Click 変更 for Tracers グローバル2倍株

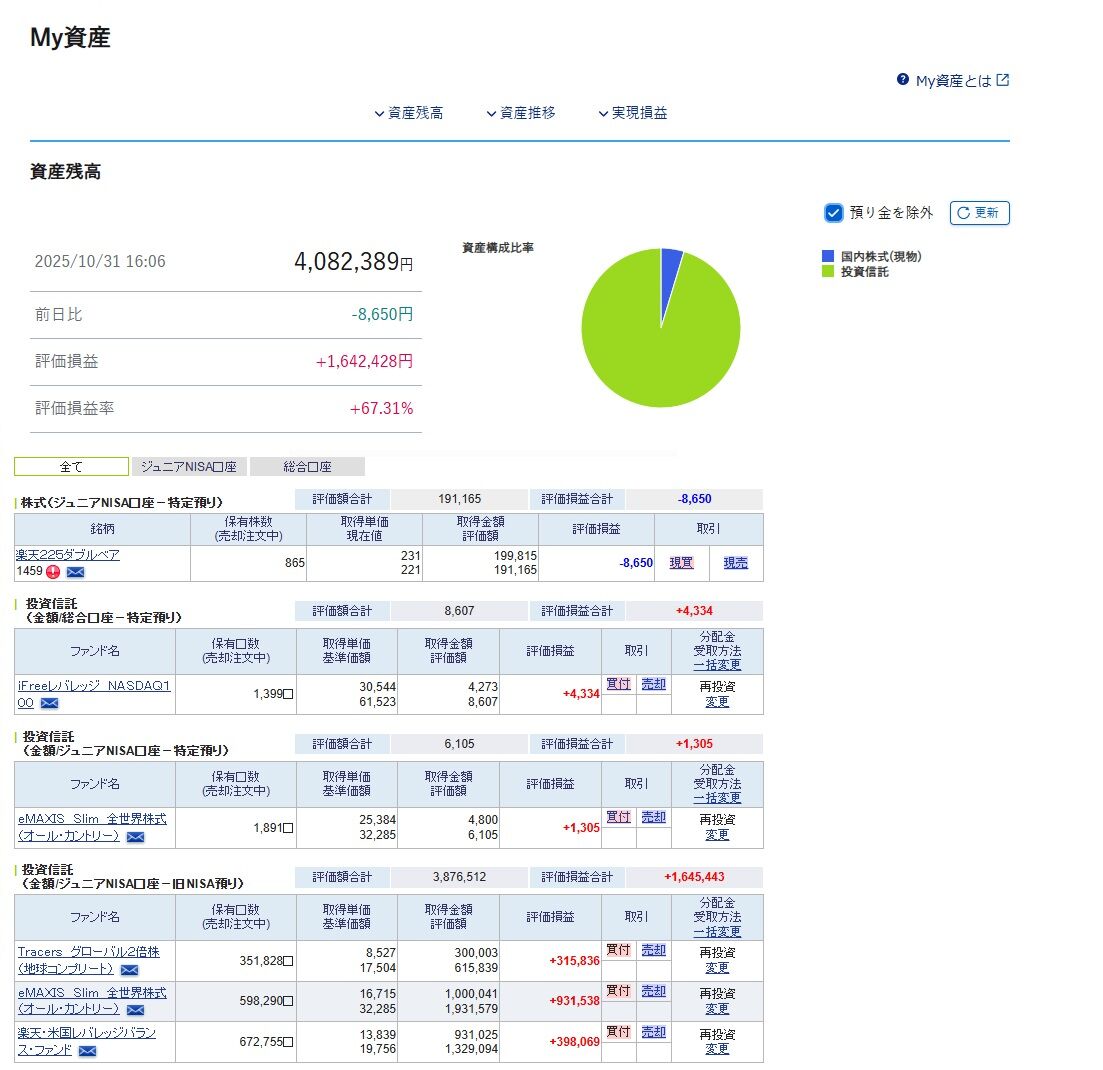[717, 967]
